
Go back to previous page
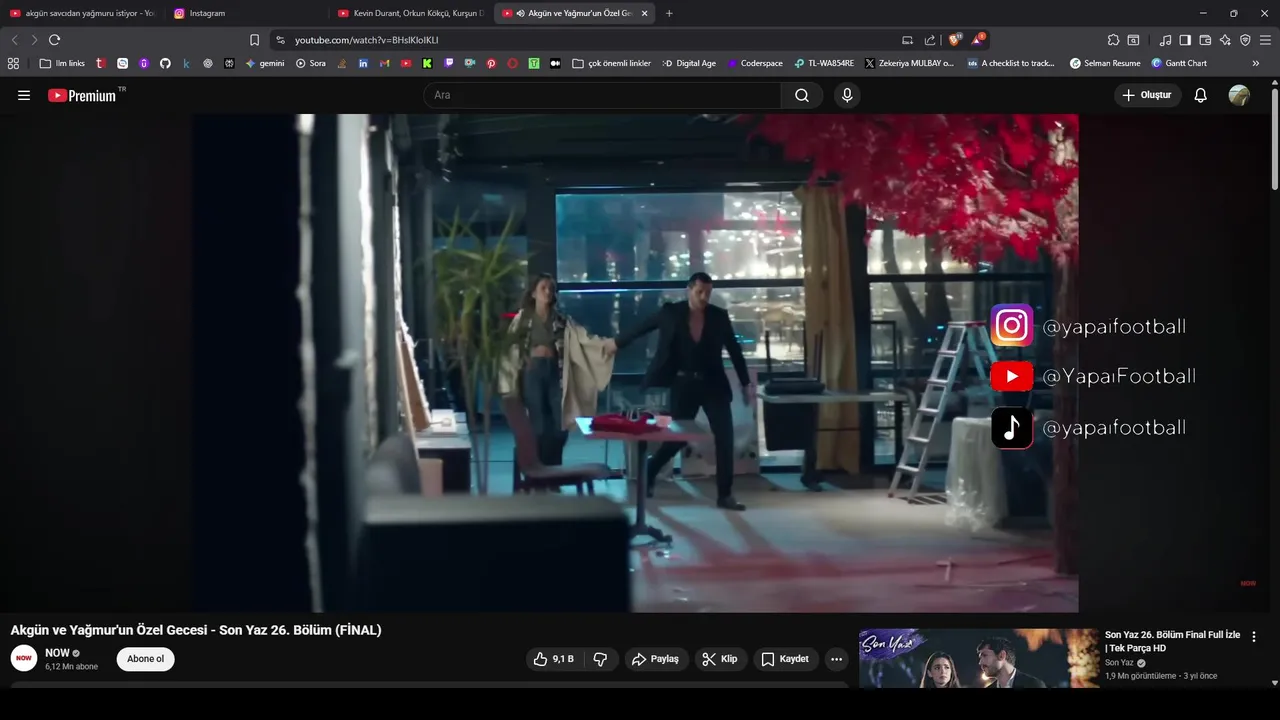point(14,40)
